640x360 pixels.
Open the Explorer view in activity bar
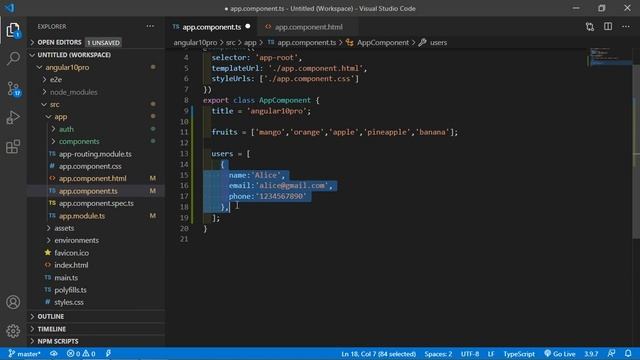click(x=13, y=30)
